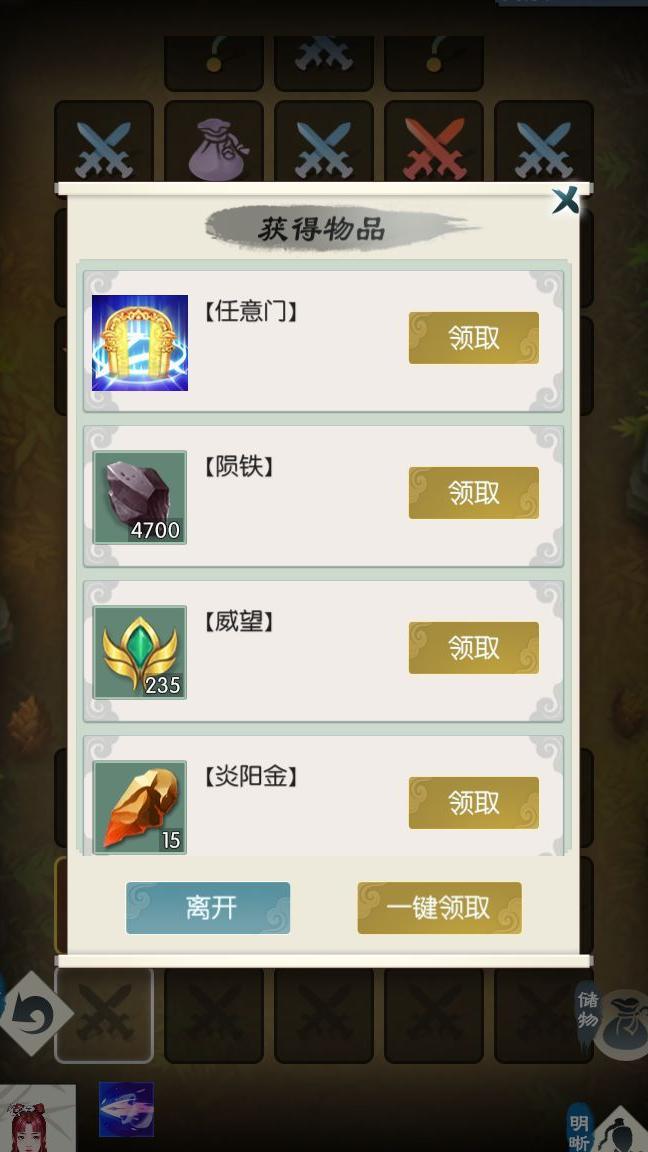The height and width of the screenshot is (1152, 648).
Task: Select the highlighted crossed swords tile at bottom
Action: [x=104, y=1015]
